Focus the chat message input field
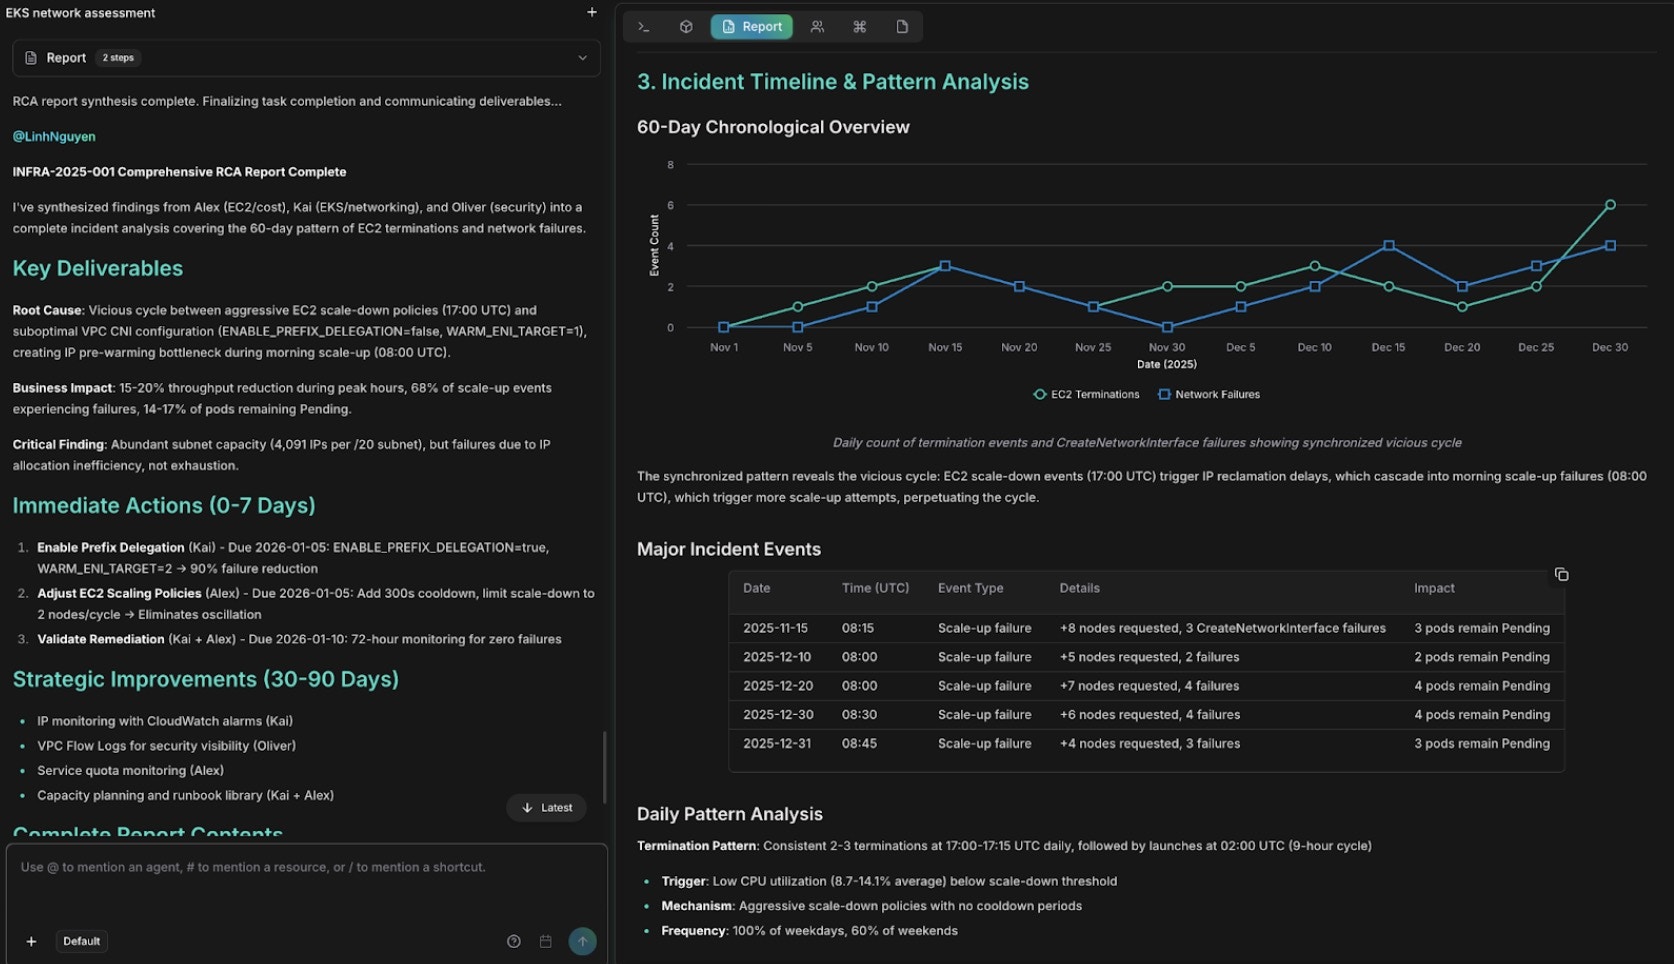The image size is (1674, 964). pos(306,867)
